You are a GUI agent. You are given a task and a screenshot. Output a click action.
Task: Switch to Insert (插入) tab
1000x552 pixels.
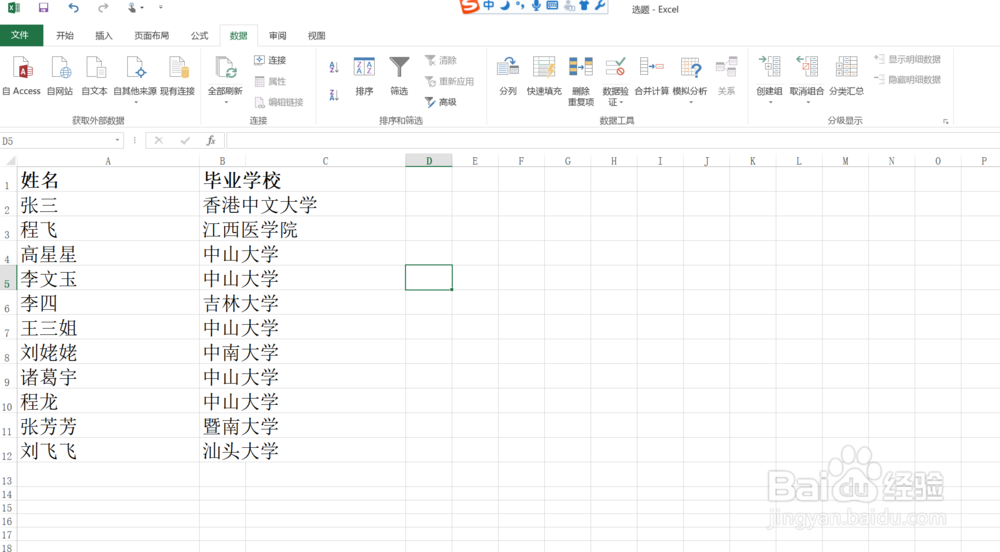[103, 36]
